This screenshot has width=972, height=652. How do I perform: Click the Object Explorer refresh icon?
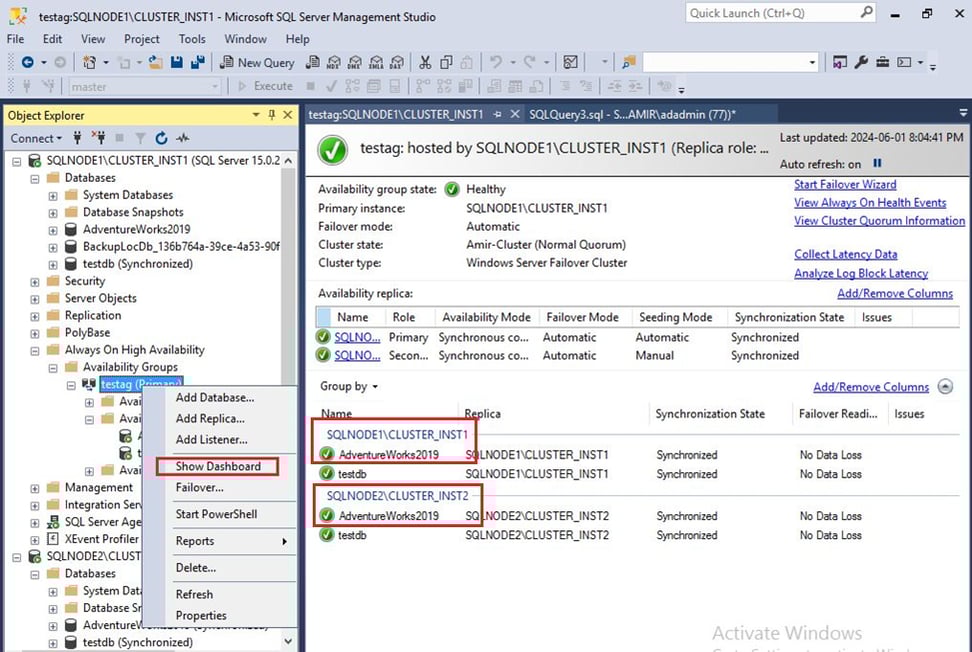(160, 138)
